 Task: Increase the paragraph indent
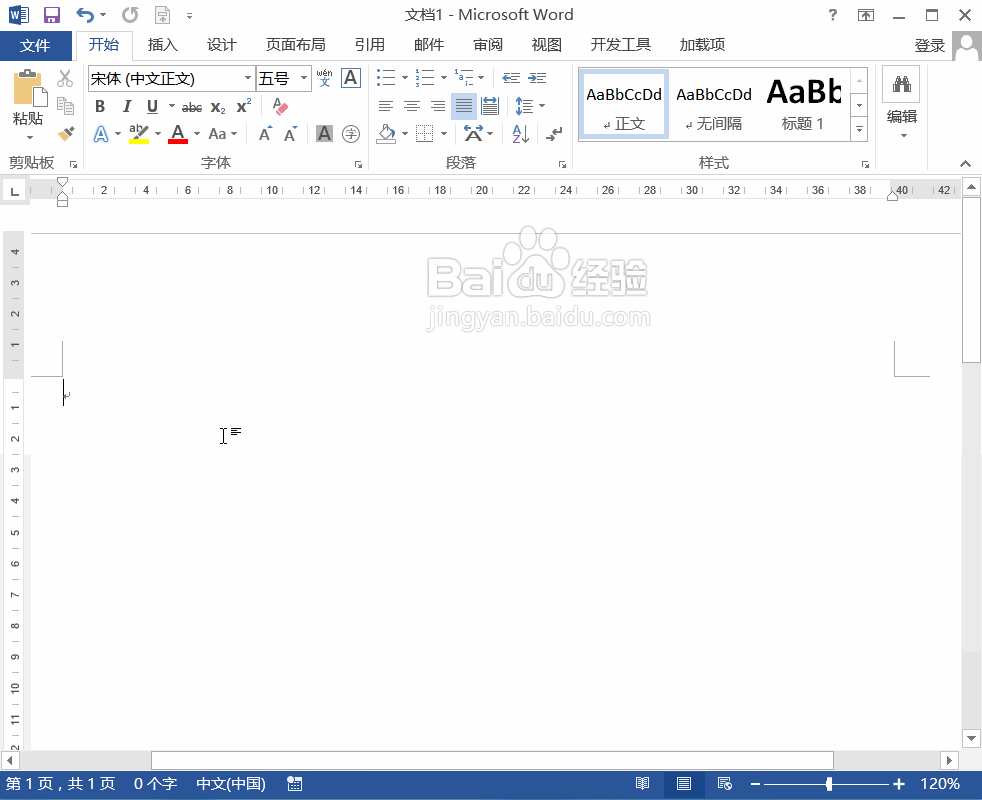(537, 78)
